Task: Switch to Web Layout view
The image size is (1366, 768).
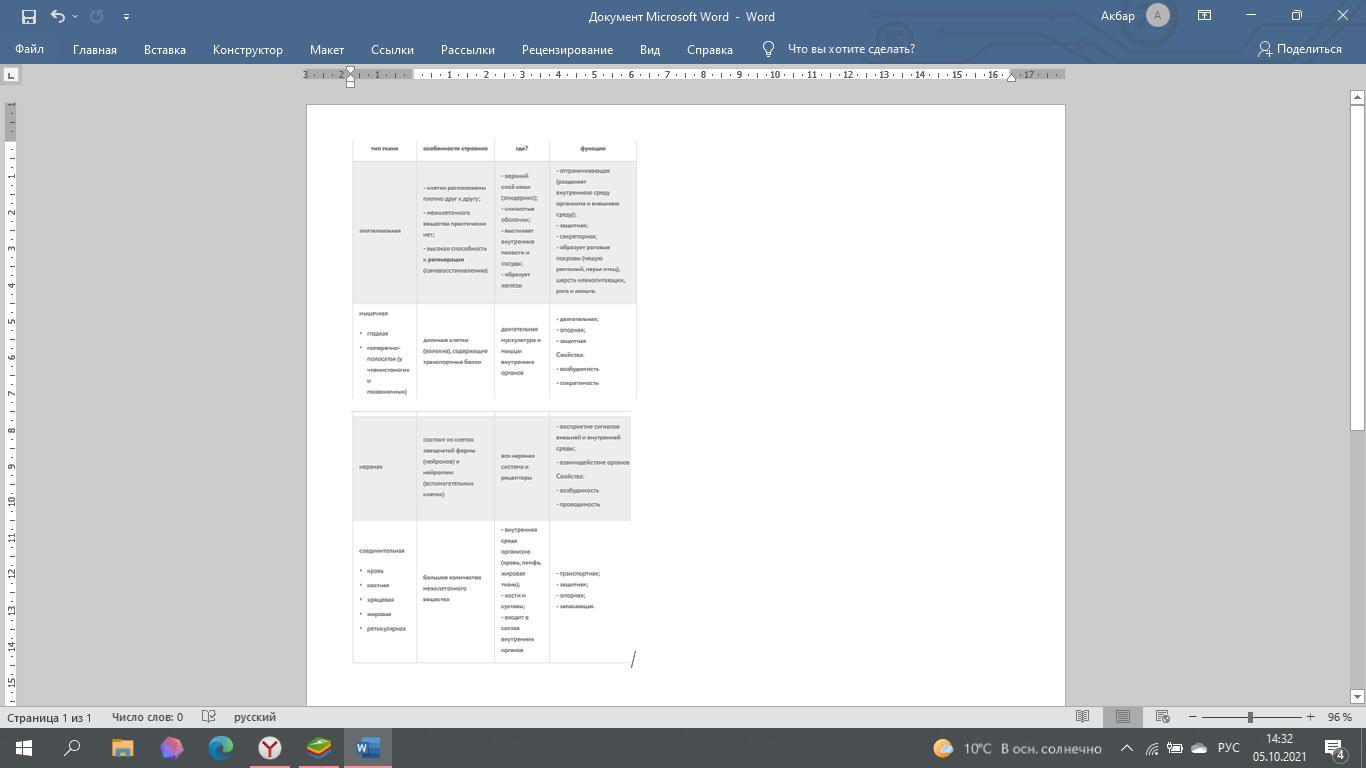Action: [x=1163, y=717]
